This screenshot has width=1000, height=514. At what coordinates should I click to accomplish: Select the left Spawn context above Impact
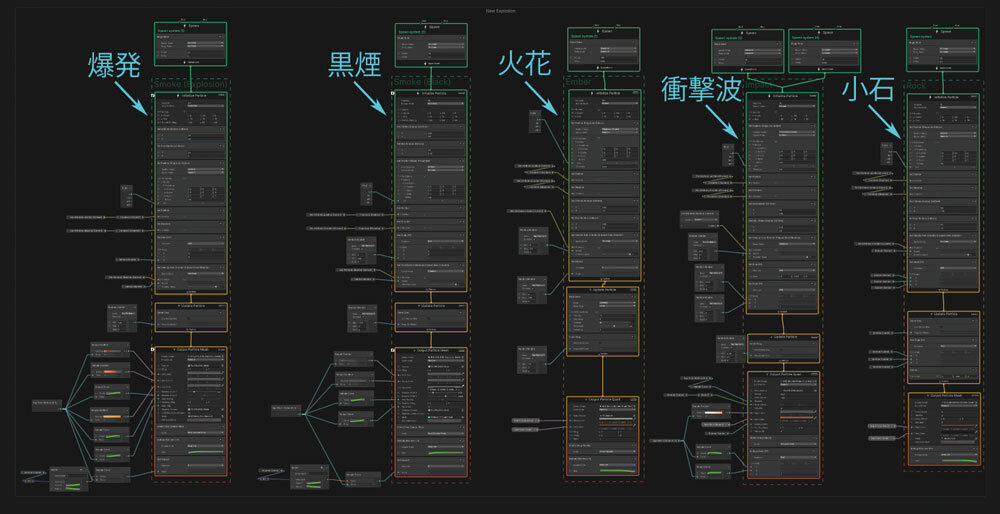click(748, 32)
